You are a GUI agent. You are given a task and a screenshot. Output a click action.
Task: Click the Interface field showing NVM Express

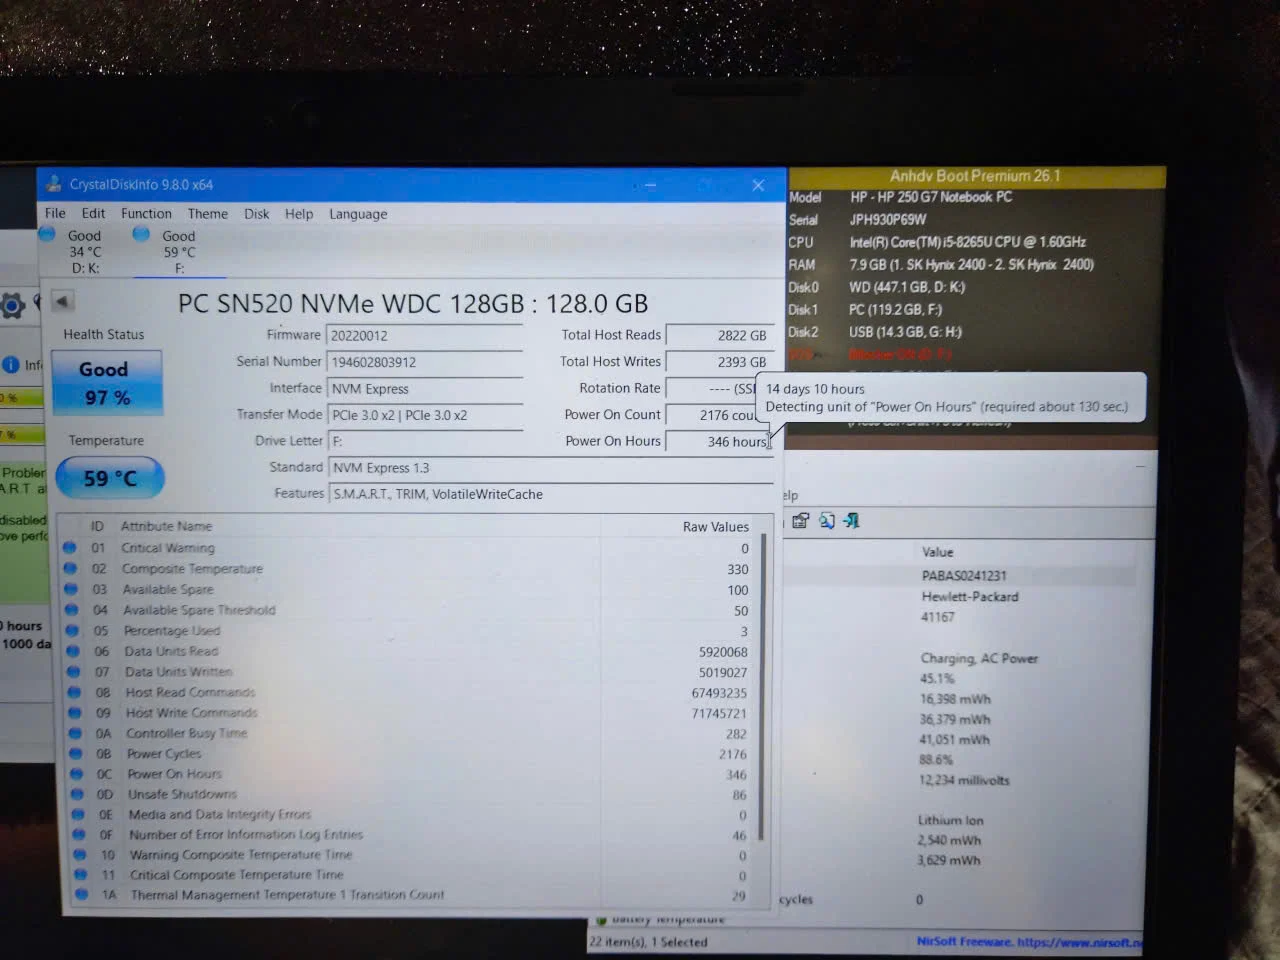tap(425, 389)
